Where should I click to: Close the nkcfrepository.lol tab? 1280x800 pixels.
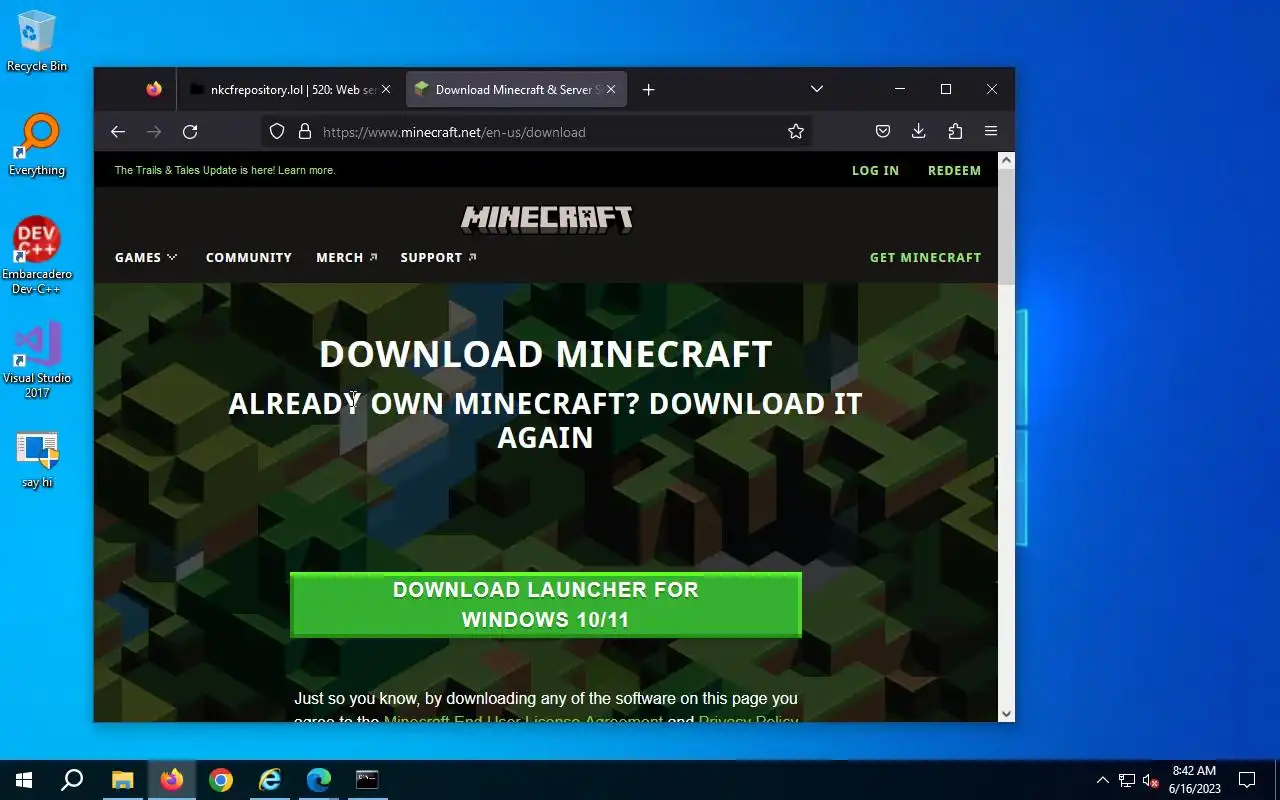(x=386, y=89)
